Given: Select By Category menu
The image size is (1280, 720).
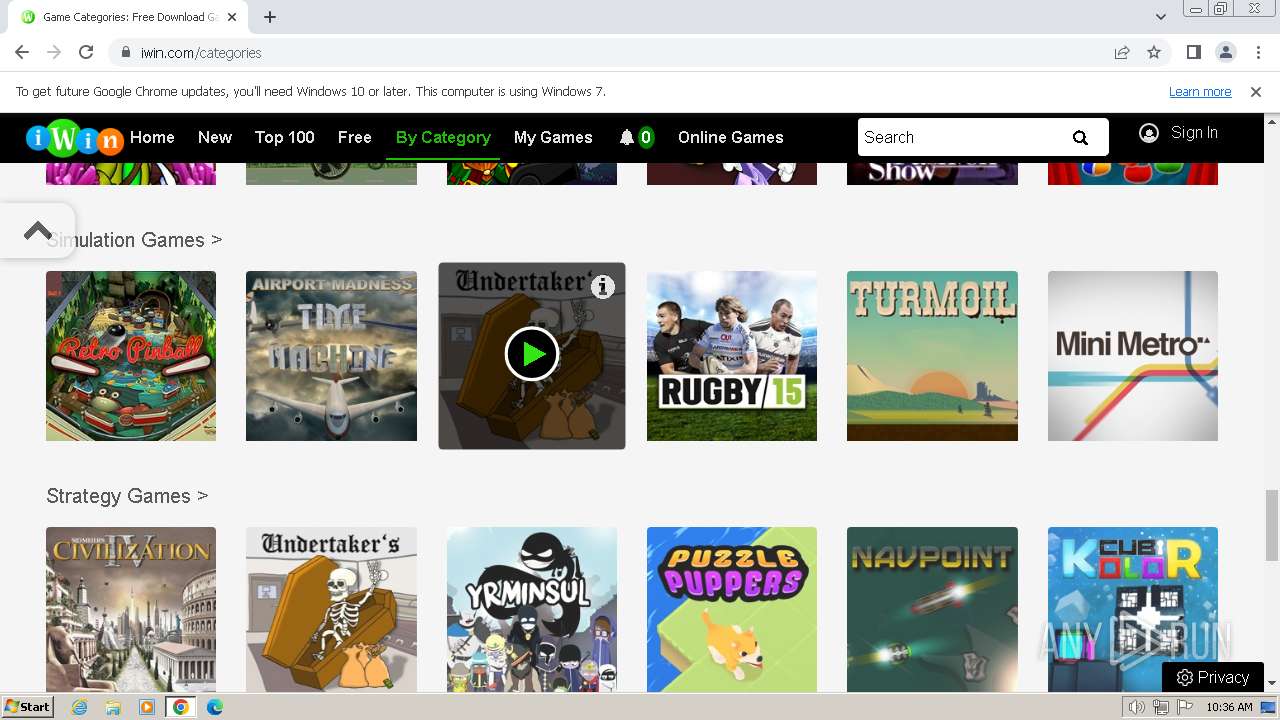Looking at the screenshot, I should click(443, 138).
